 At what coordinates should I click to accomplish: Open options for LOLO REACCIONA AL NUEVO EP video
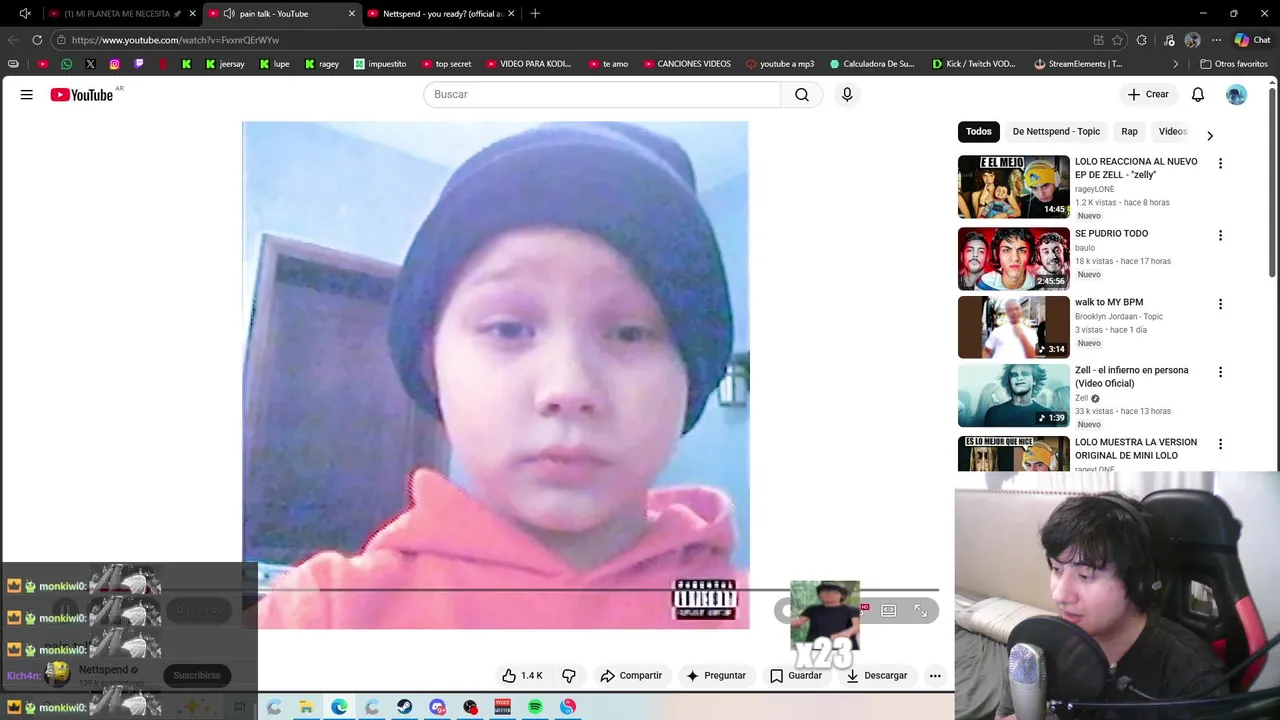1220,163
